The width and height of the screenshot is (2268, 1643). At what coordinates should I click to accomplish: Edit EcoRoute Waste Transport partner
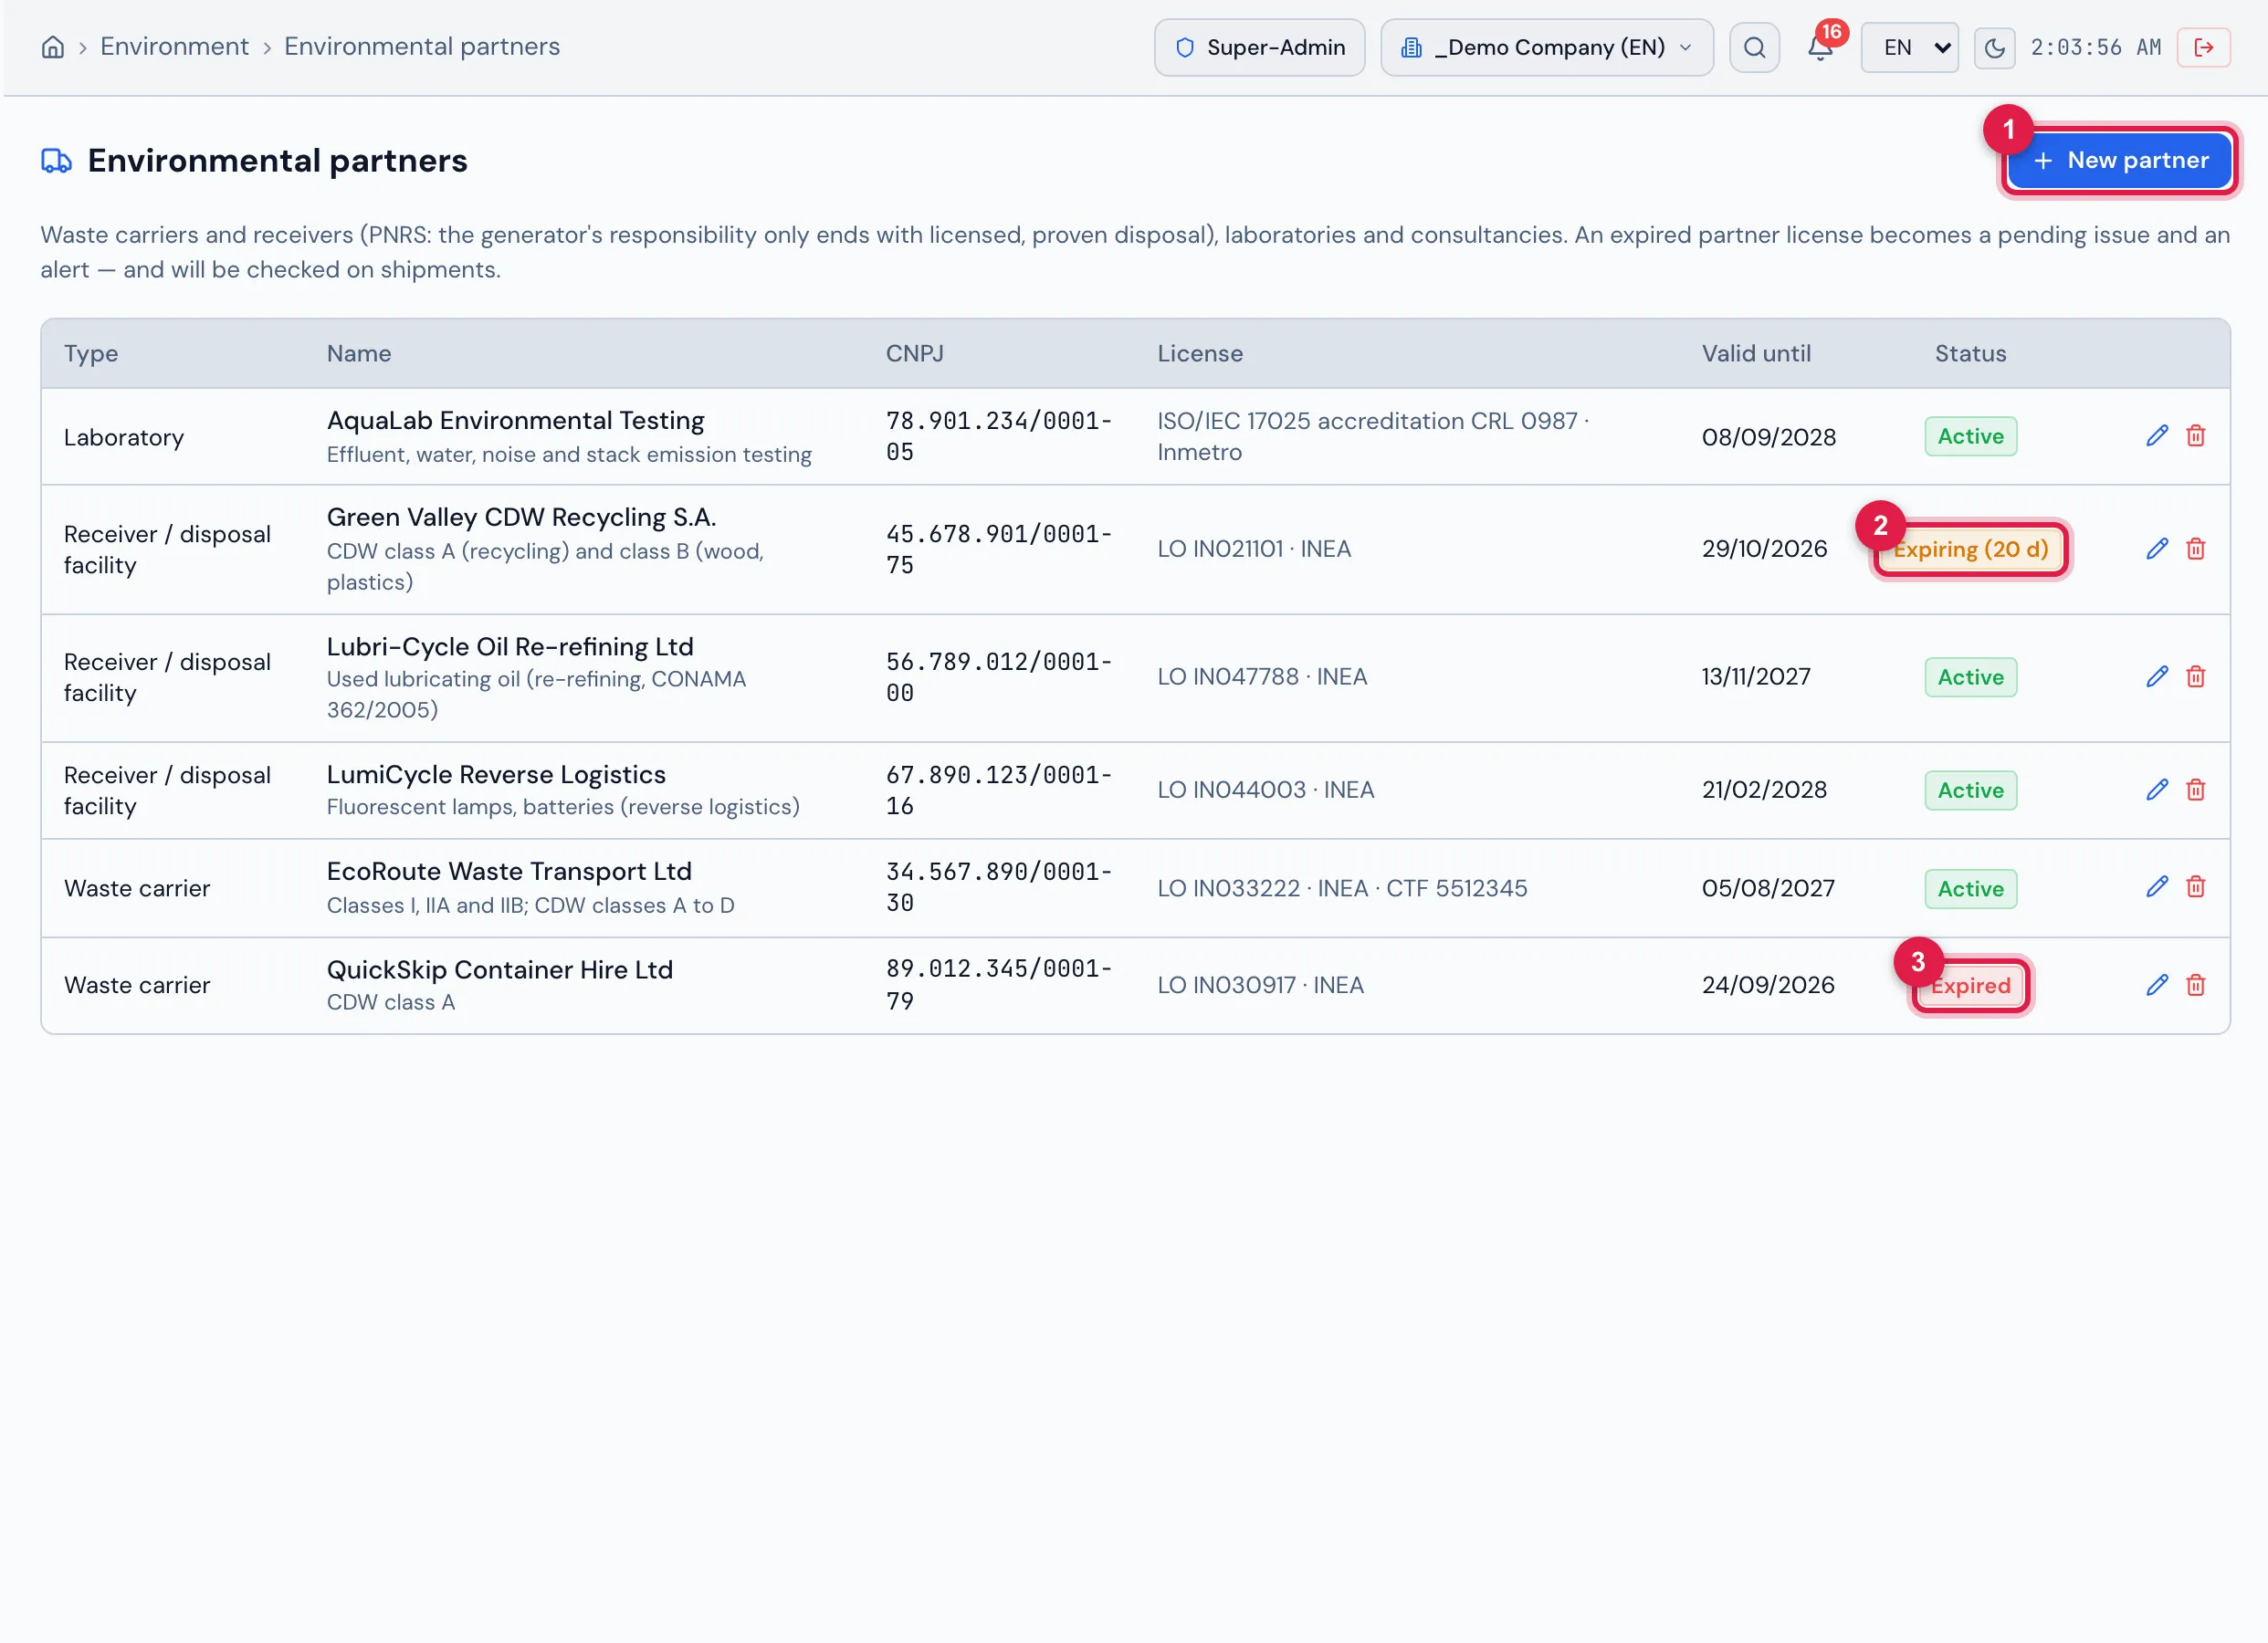click(2157, 887)
